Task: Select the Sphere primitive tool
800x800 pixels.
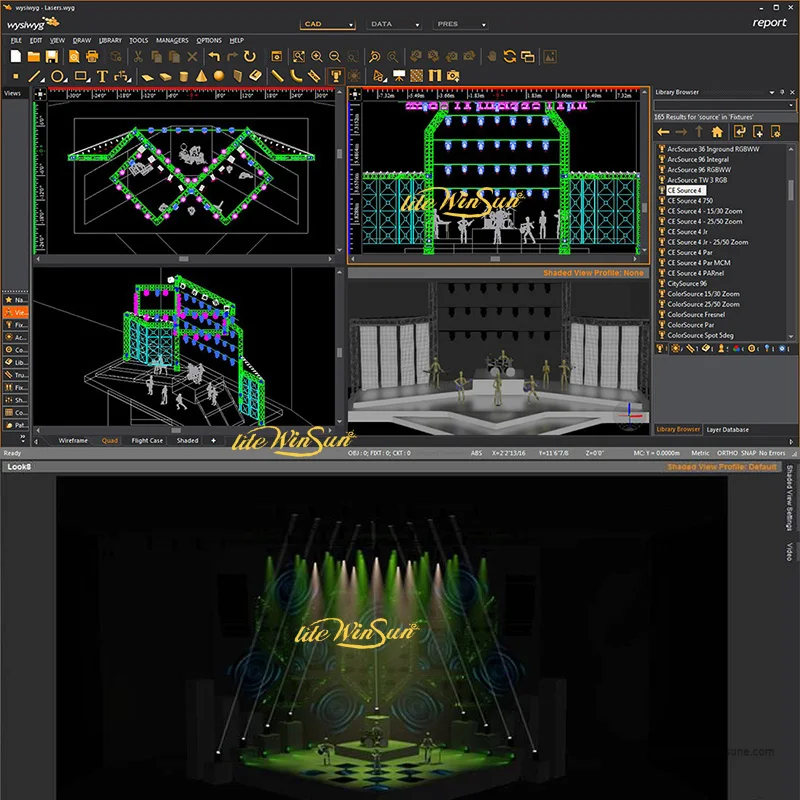Action: click(218, 75)
